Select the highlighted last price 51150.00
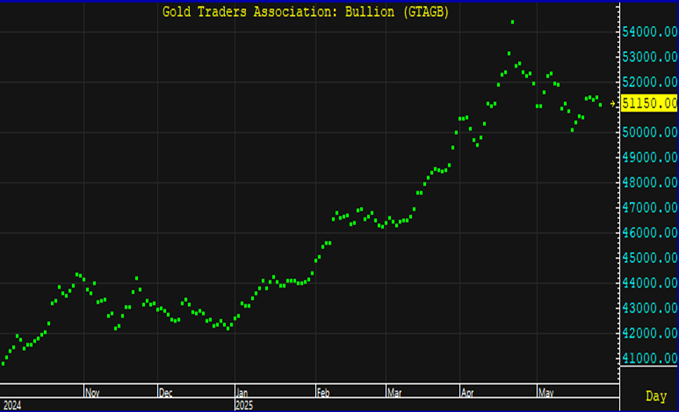679x412 pixels. 649,104
